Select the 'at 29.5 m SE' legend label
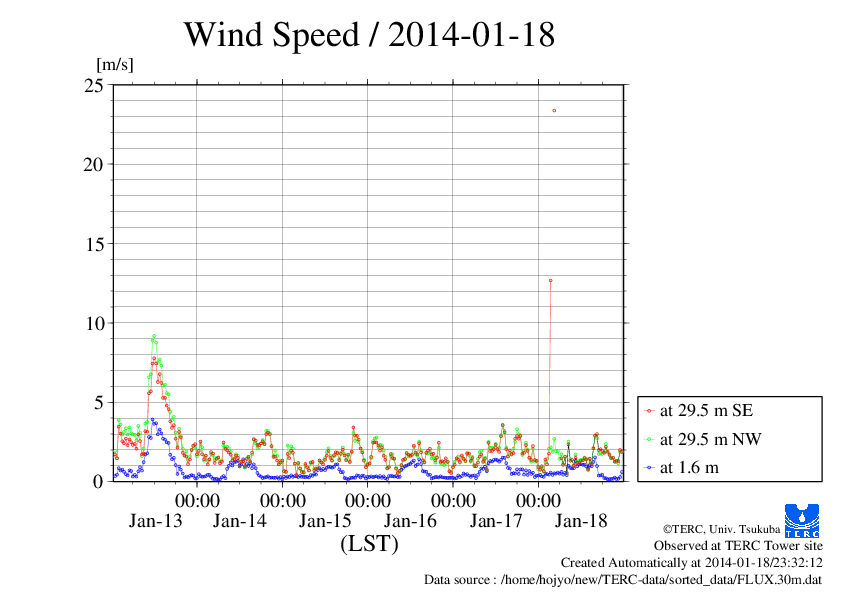The width and height of the screenshot is (842, 595). coord(706,410)
